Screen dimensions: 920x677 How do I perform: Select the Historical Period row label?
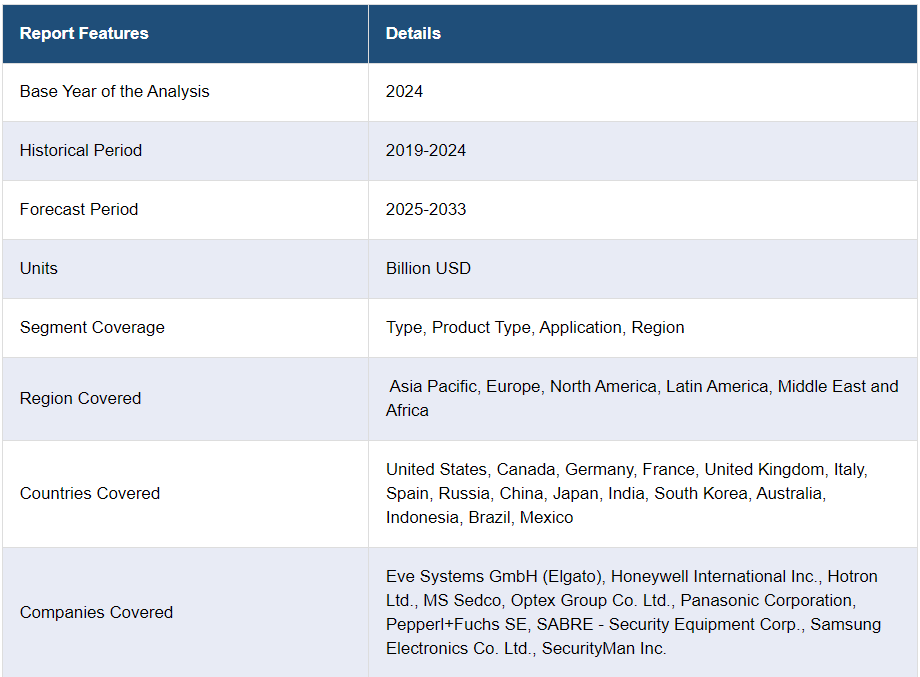(x=81, y=151)
